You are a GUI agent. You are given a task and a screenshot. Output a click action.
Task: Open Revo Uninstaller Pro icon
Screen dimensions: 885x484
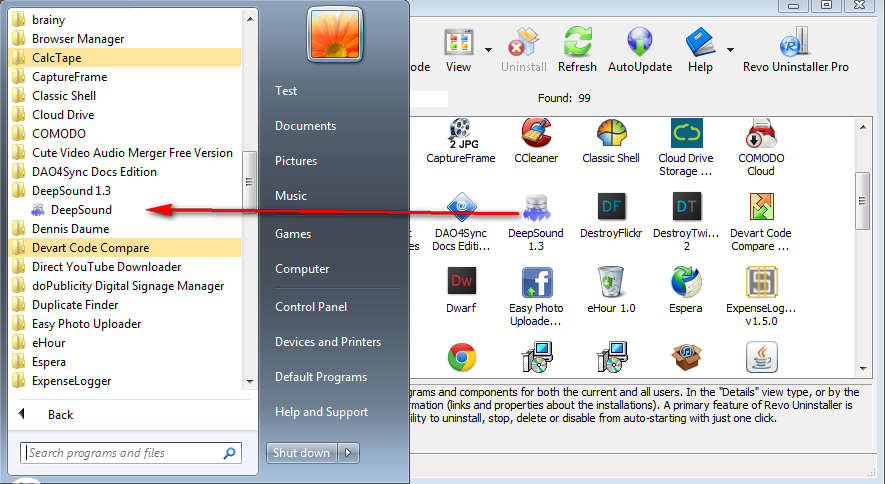click(795, 42)
